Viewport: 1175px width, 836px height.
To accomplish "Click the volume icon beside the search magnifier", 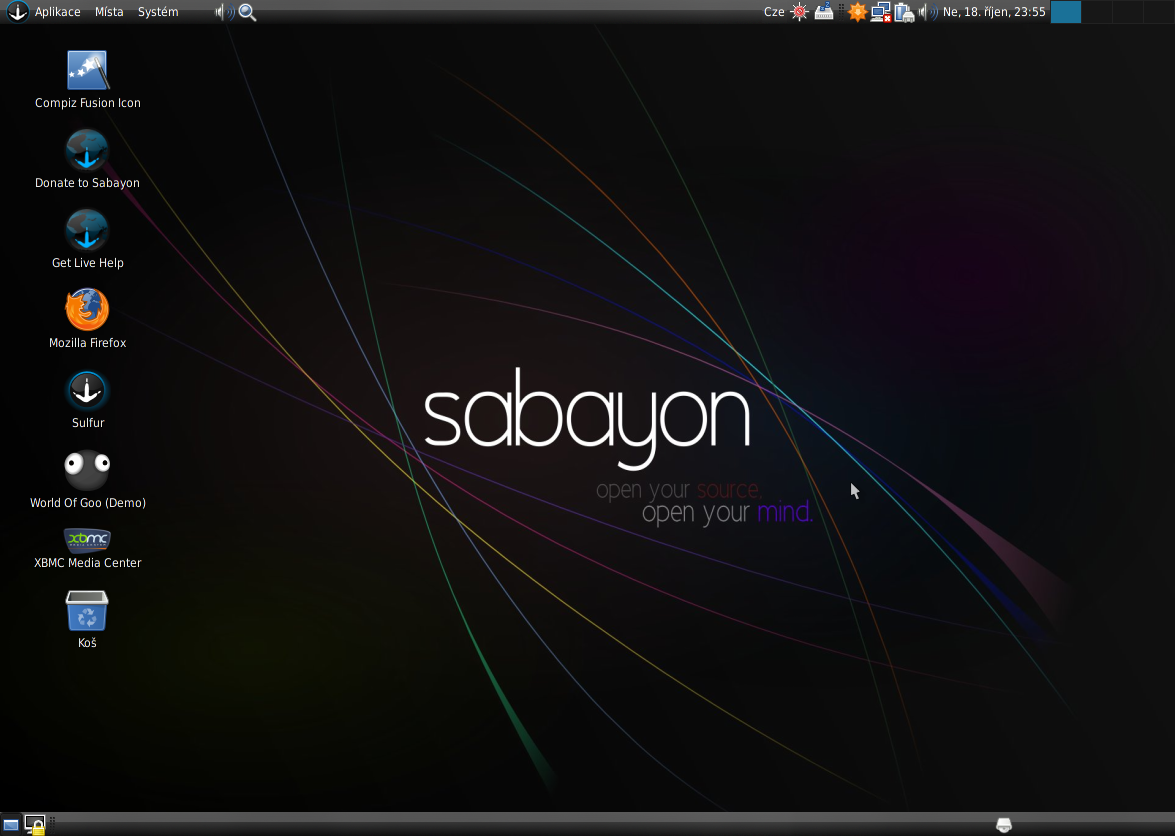I will tap(224, 12).
